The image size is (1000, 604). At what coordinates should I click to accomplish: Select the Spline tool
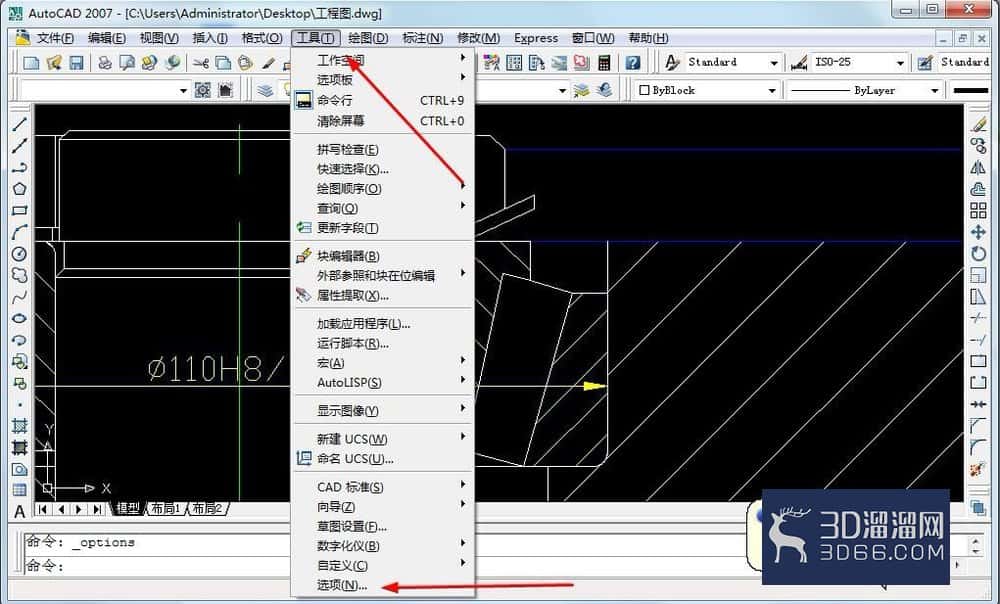point(20,297)
